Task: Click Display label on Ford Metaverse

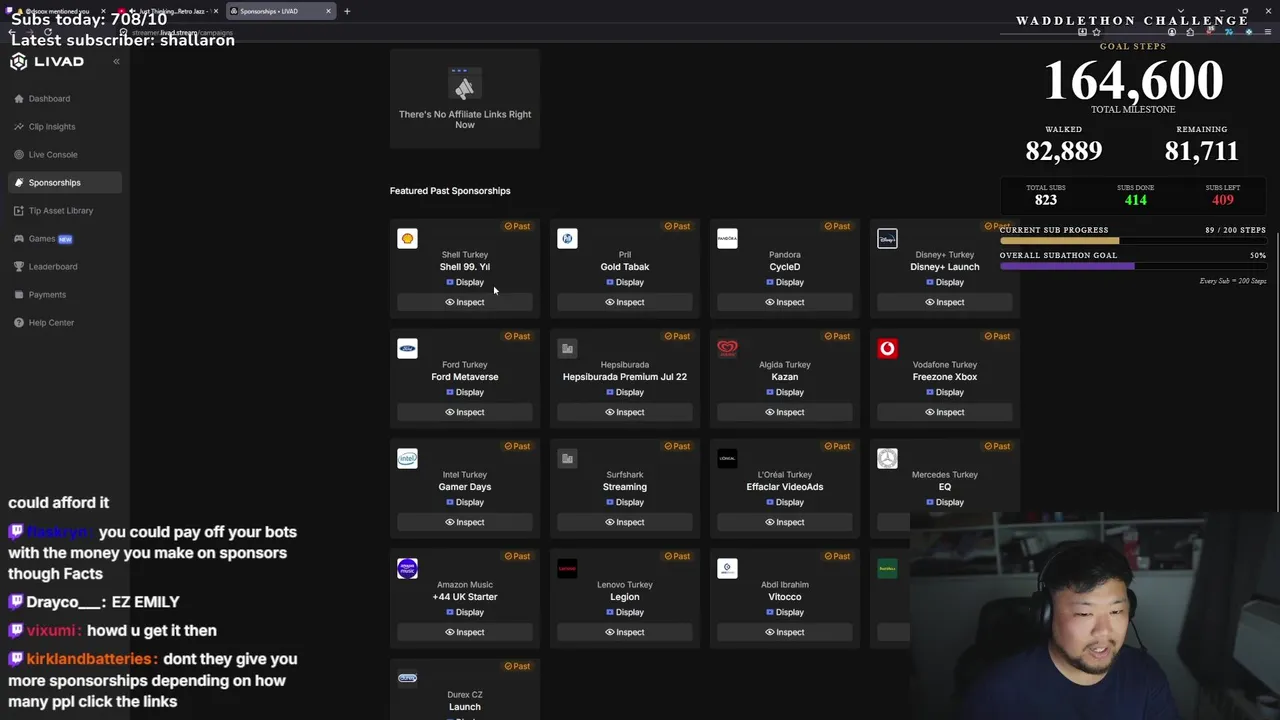Action: [x=465, y=392]
